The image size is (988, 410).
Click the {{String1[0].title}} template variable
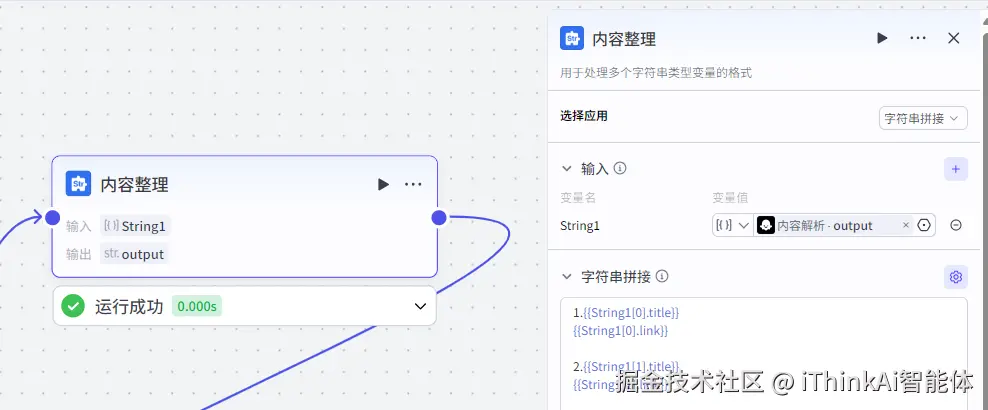point(631,312)
